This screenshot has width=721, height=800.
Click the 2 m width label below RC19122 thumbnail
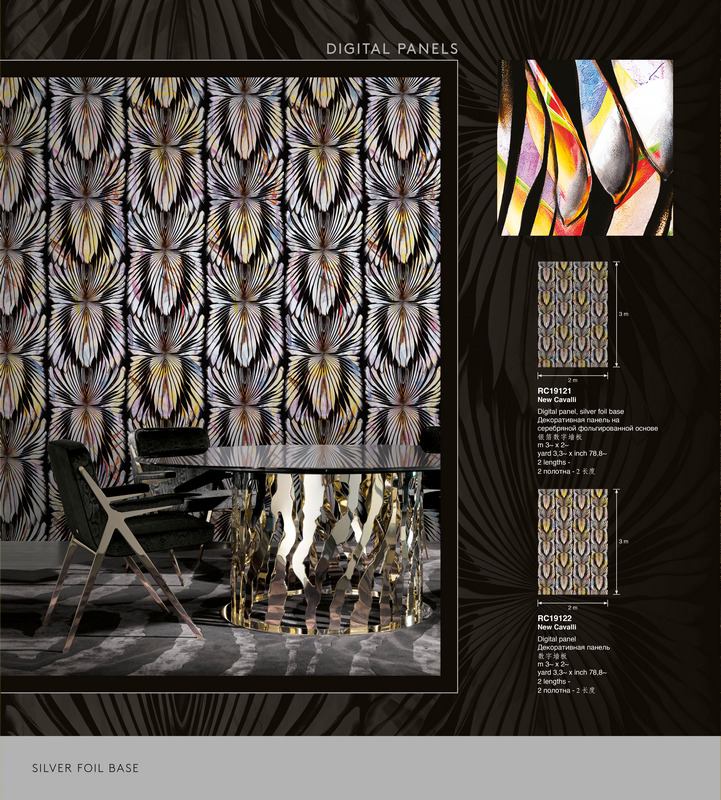pos(572,608)
